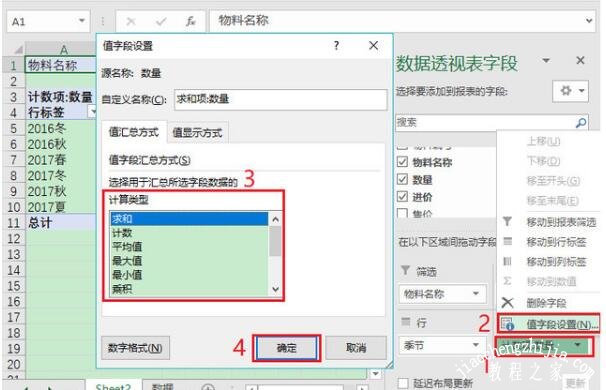Select the 总计 cell
The image size is (606, 390).
[x=61, y=223]
